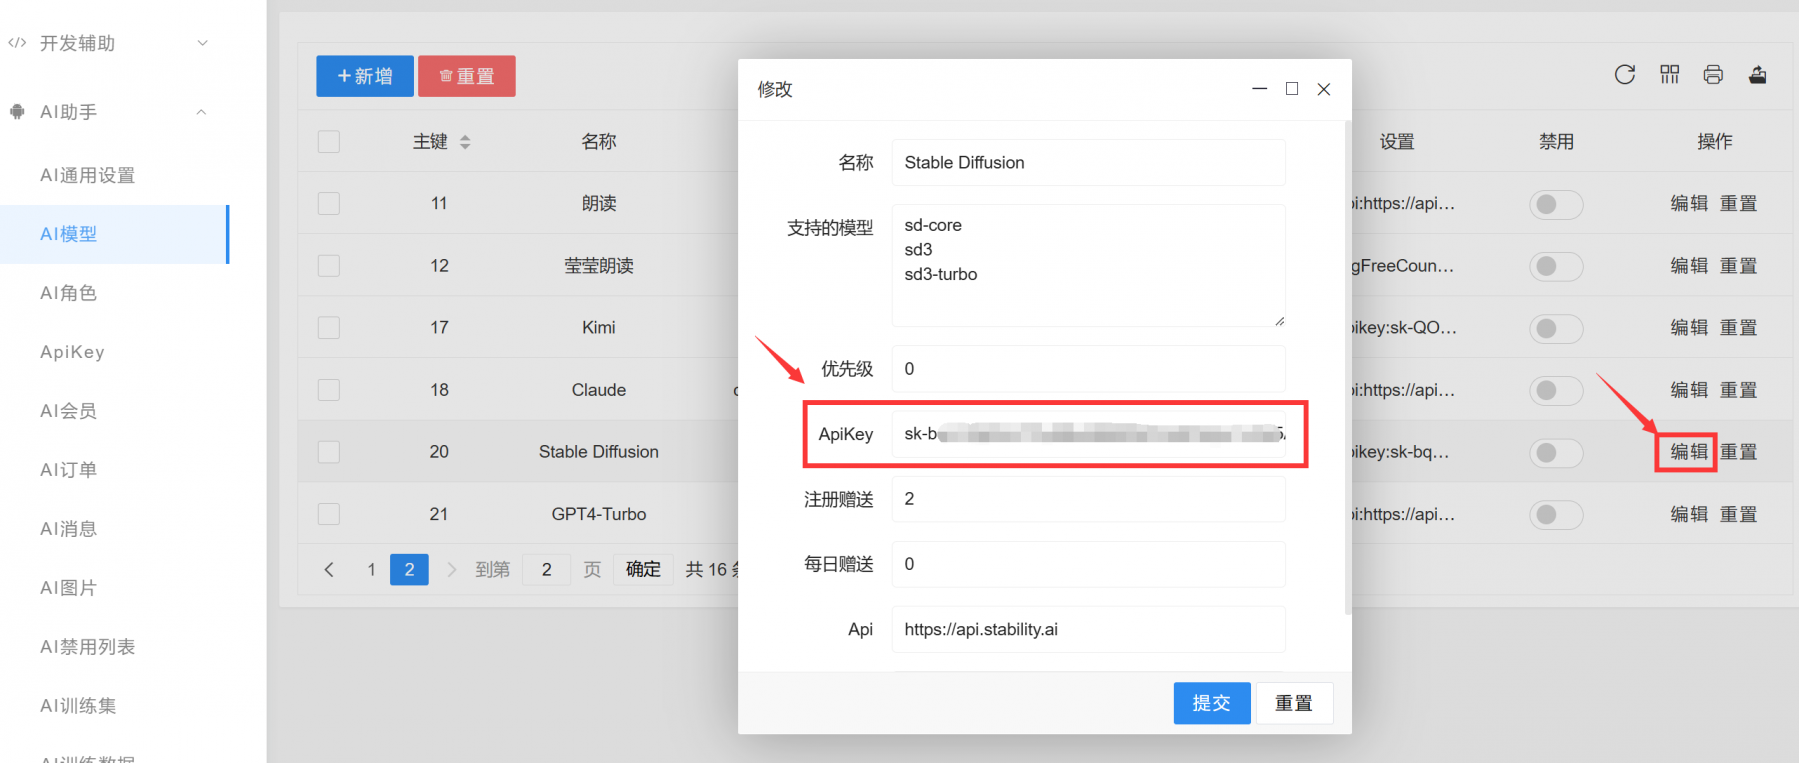Image resolution: width=1799 pixels, height=763 pixels.
Task: Check the row checkbox for Kimi
Action: (x=329, y=328)
